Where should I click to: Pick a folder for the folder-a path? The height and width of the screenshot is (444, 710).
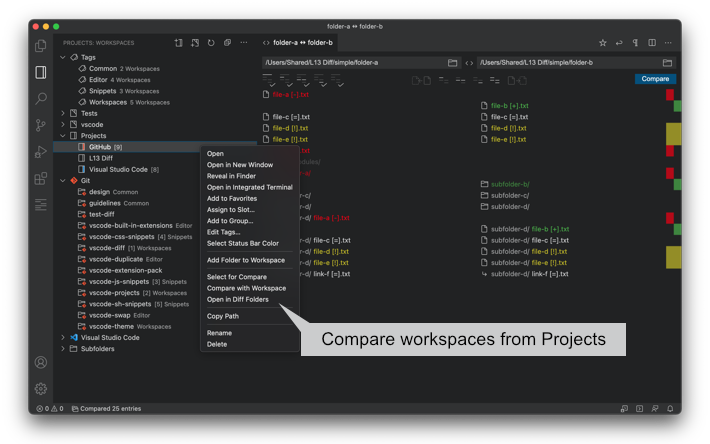pos(452,63)
